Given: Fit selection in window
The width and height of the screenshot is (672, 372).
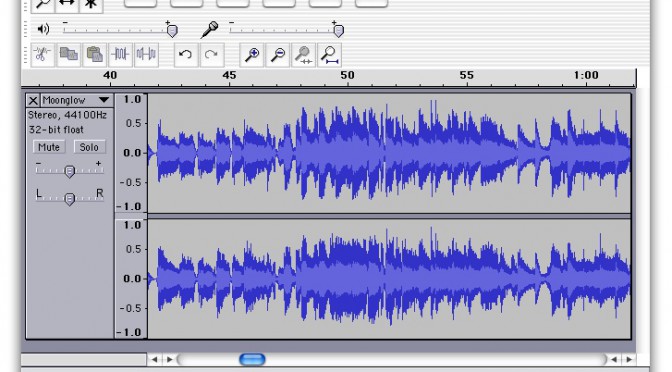Looking at the screenshot, I should [x=303, y=54].
